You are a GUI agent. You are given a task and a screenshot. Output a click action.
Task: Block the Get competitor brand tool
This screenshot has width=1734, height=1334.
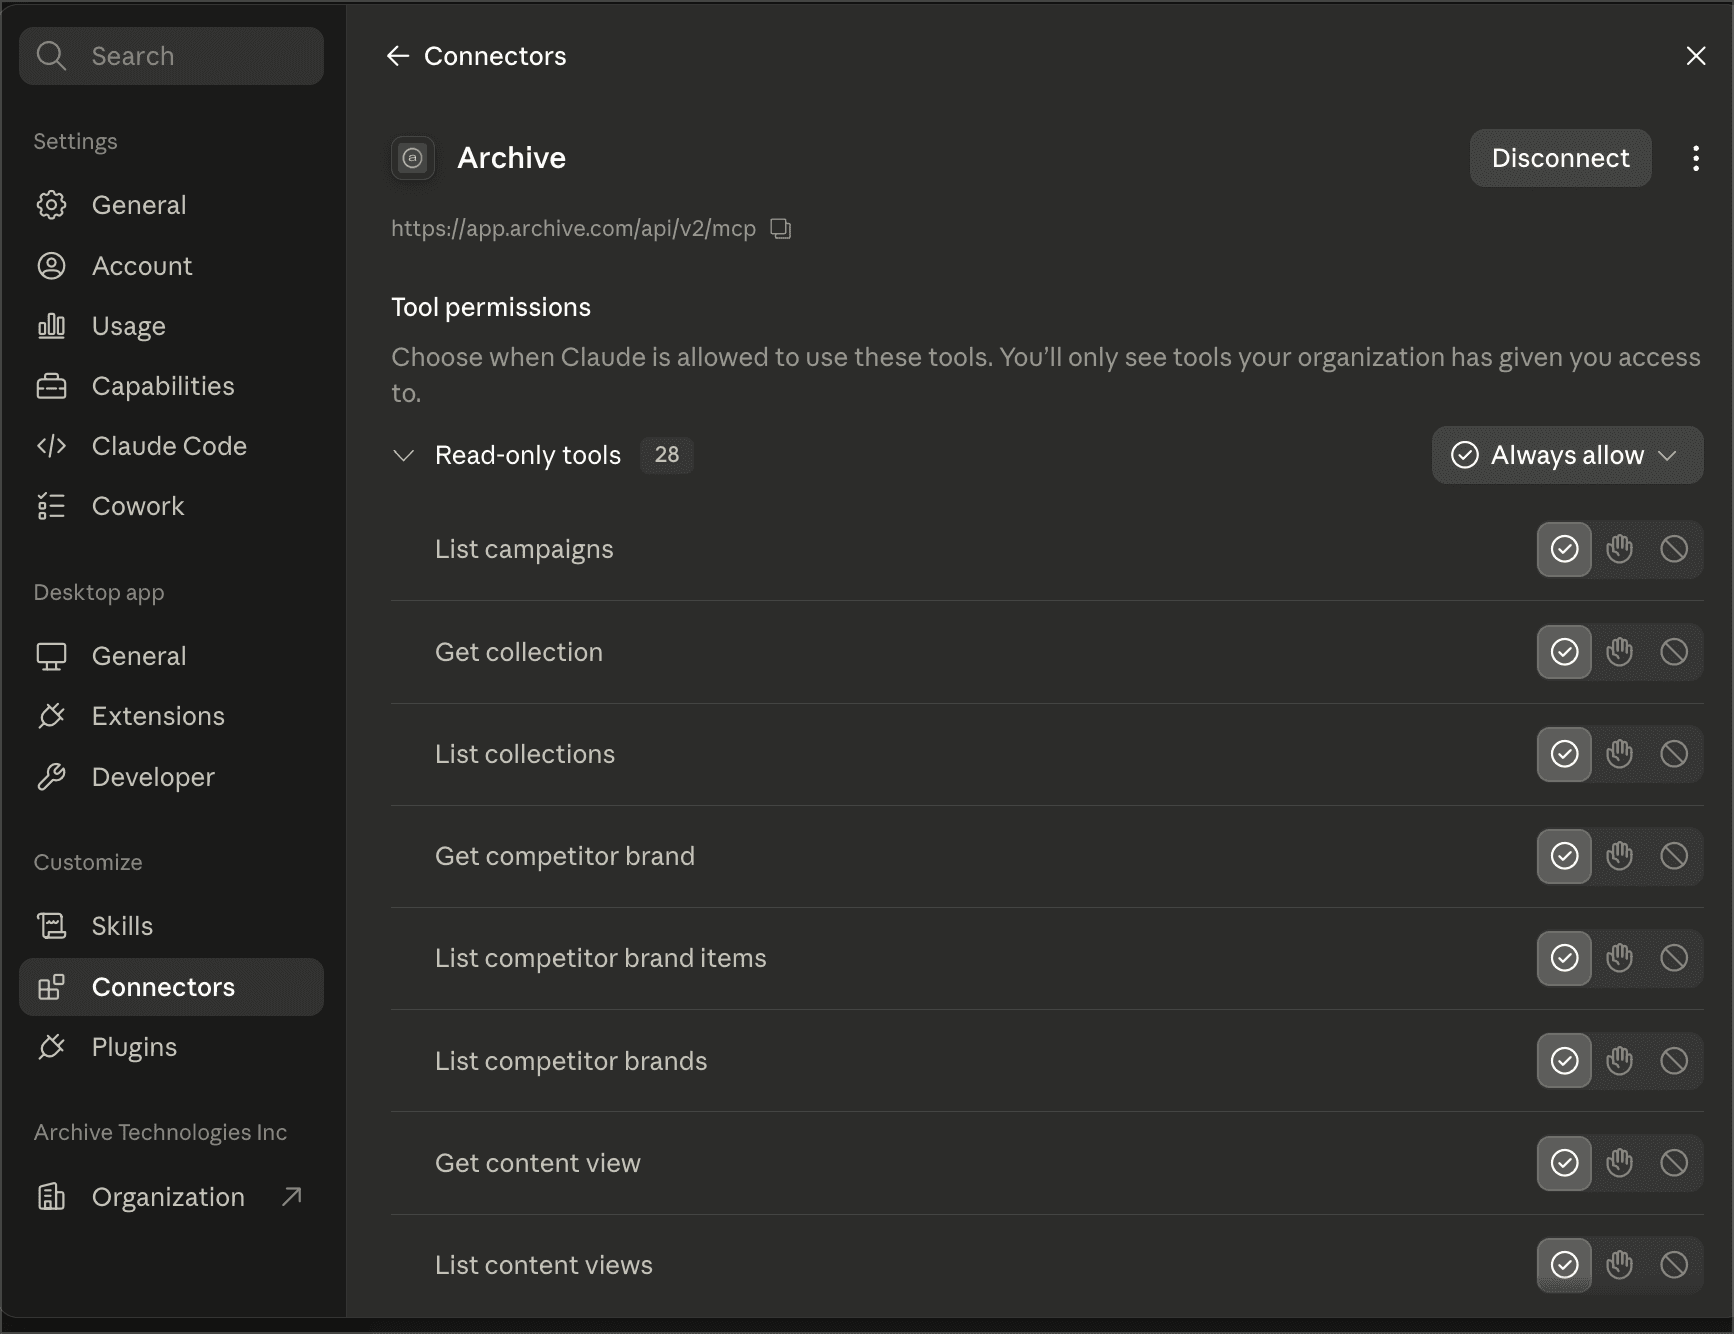click(1674, 856)
